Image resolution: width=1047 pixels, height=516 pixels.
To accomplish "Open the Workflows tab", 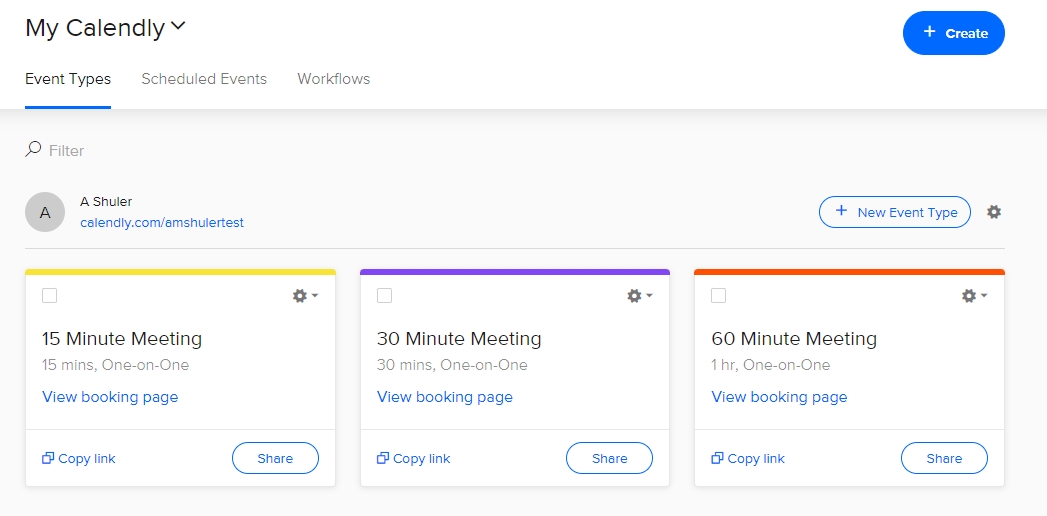I will click(333, 79).
